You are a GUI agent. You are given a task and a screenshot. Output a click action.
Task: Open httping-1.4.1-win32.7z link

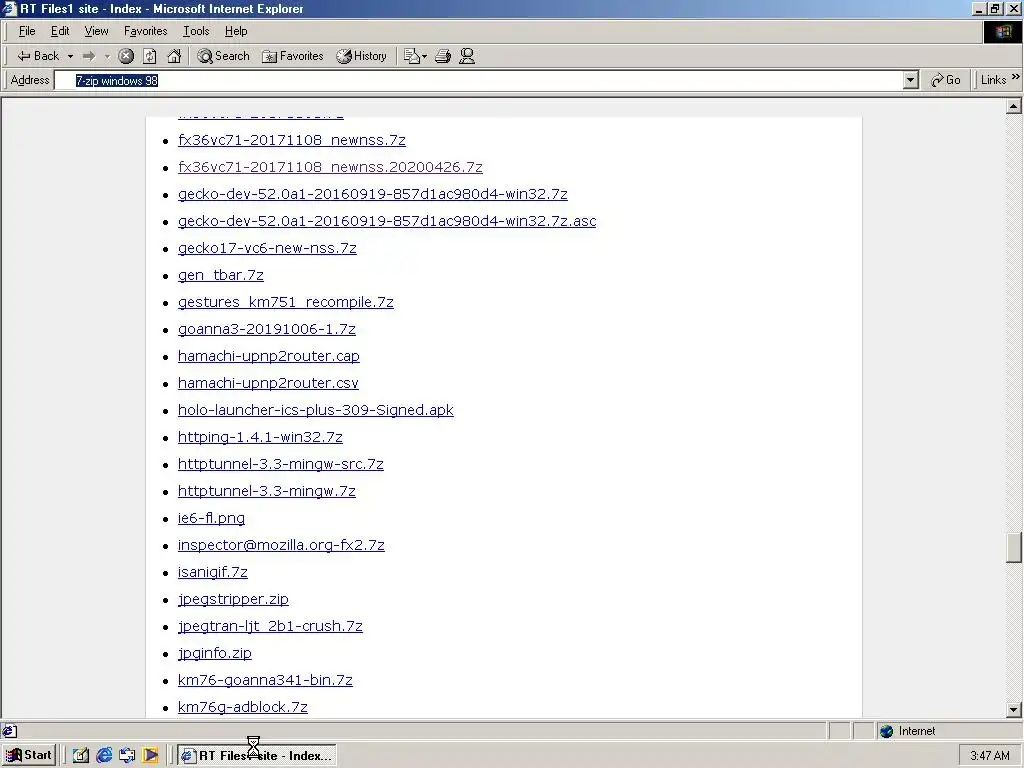point(260,437)
